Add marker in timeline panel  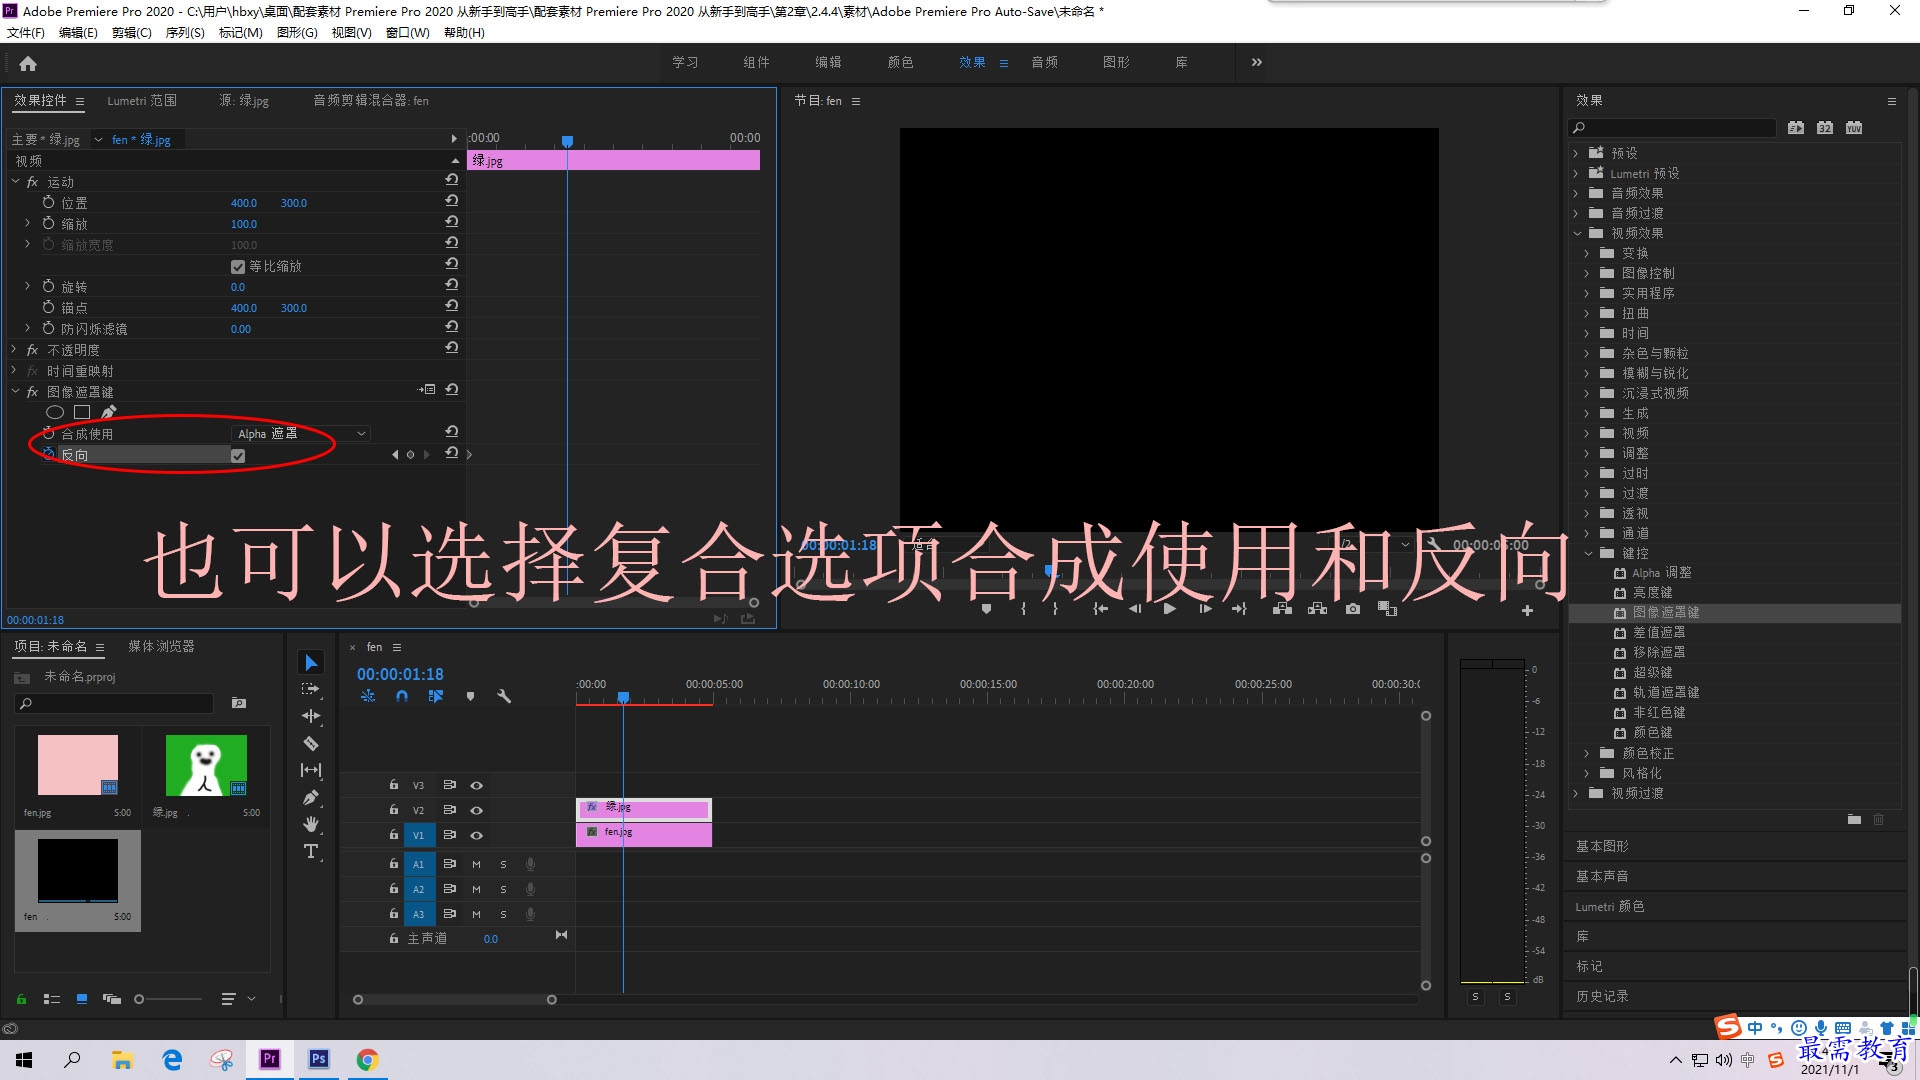point(470,696)
